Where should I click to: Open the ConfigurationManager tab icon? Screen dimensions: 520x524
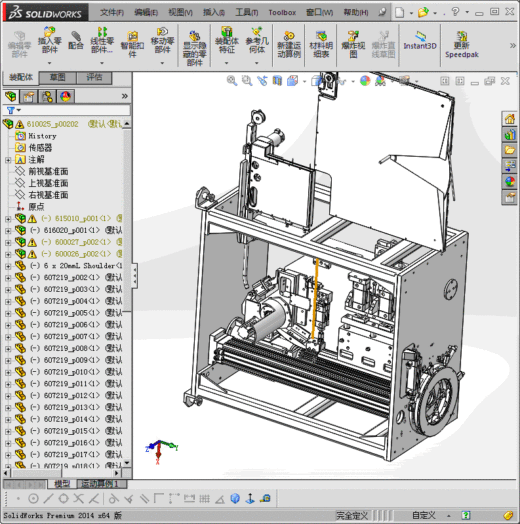[x=47, y=97]
